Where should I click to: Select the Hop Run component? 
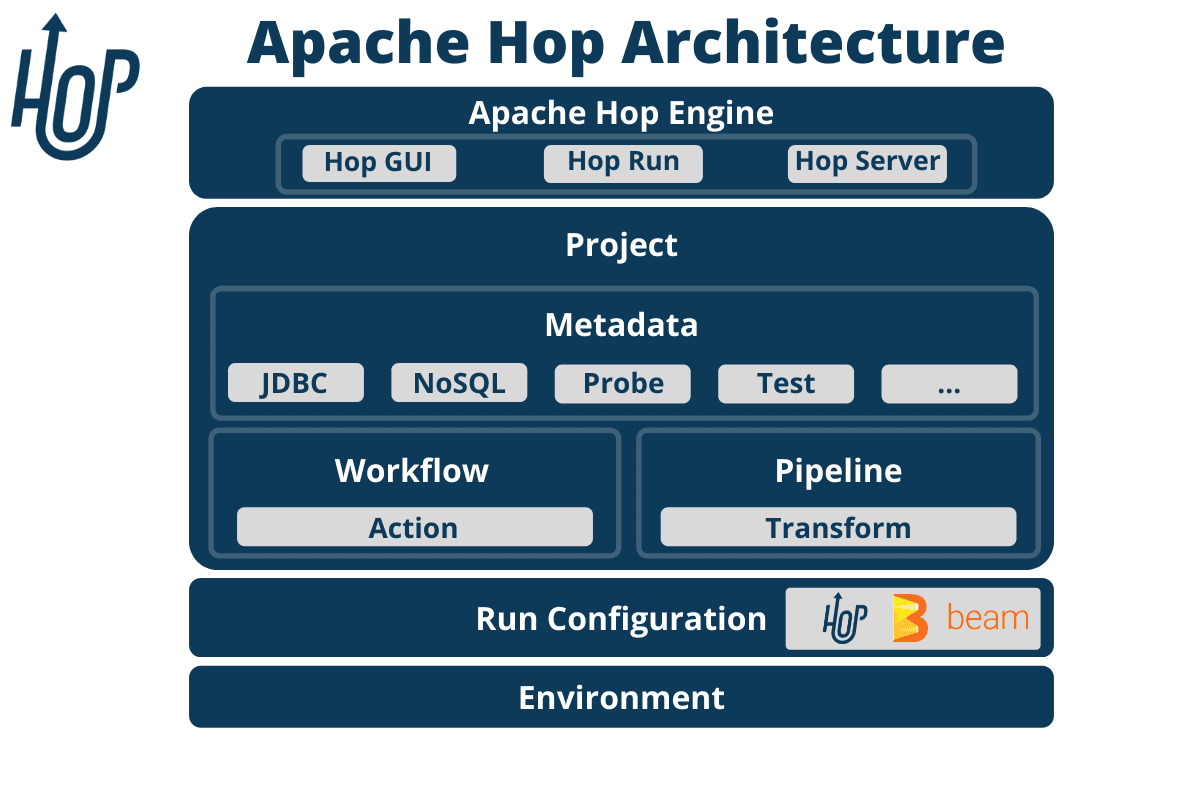pyautogui.click(x=623, y=163)
